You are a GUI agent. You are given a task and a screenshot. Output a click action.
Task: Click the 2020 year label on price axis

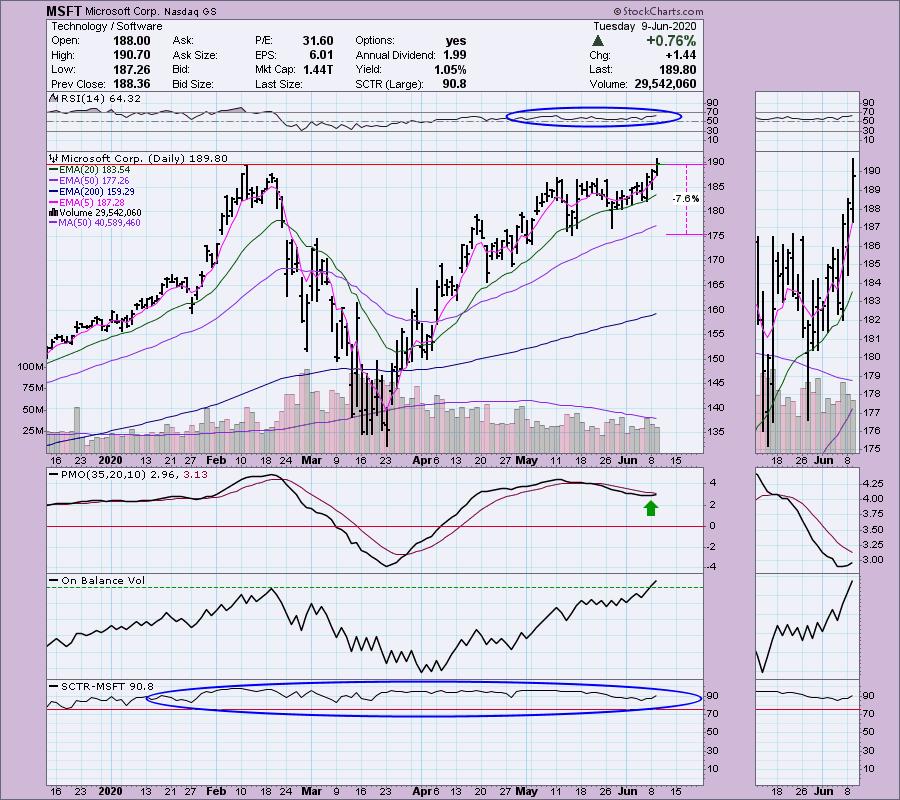[x=110, y=460]
